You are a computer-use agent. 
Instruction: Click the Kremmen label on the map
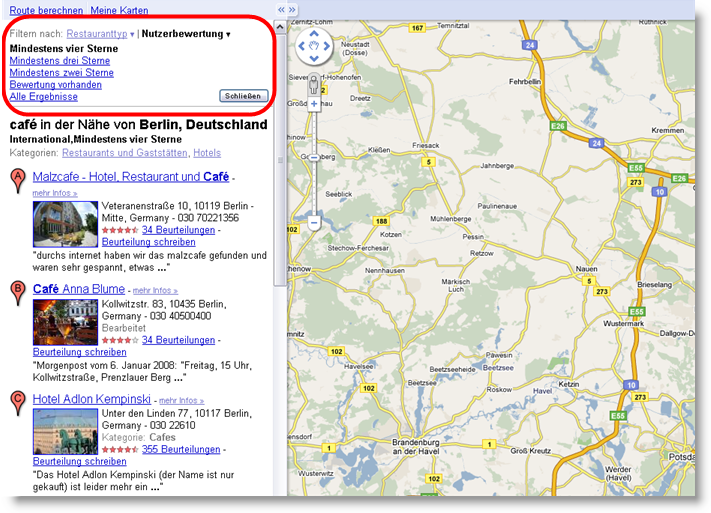click(667, 130)
